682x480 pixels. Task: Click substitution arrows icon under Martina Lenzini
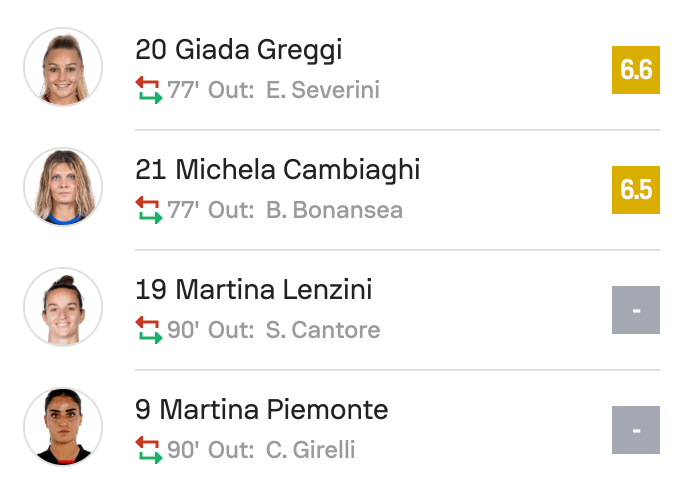(x=148, y=330)
